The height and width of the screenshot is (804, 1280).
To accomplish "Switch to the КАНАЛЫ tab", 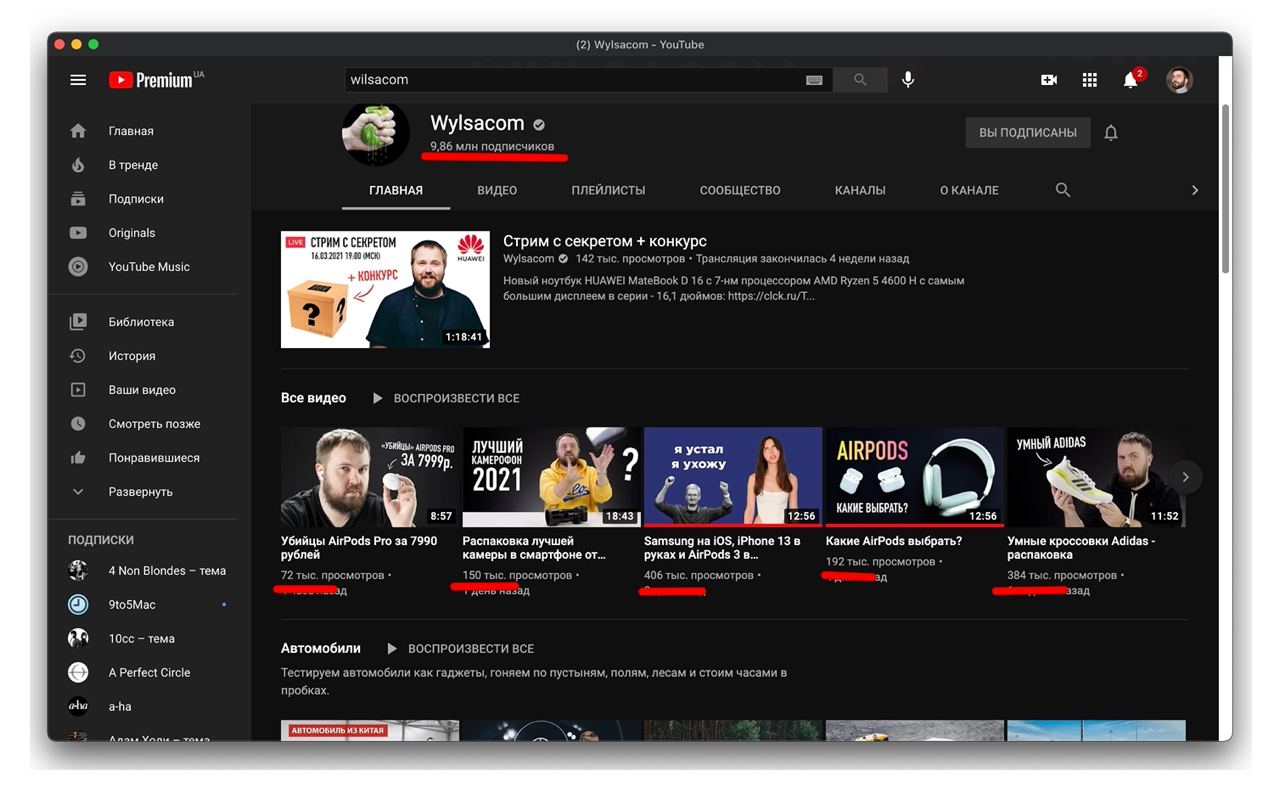I will (x=860, y=190).
